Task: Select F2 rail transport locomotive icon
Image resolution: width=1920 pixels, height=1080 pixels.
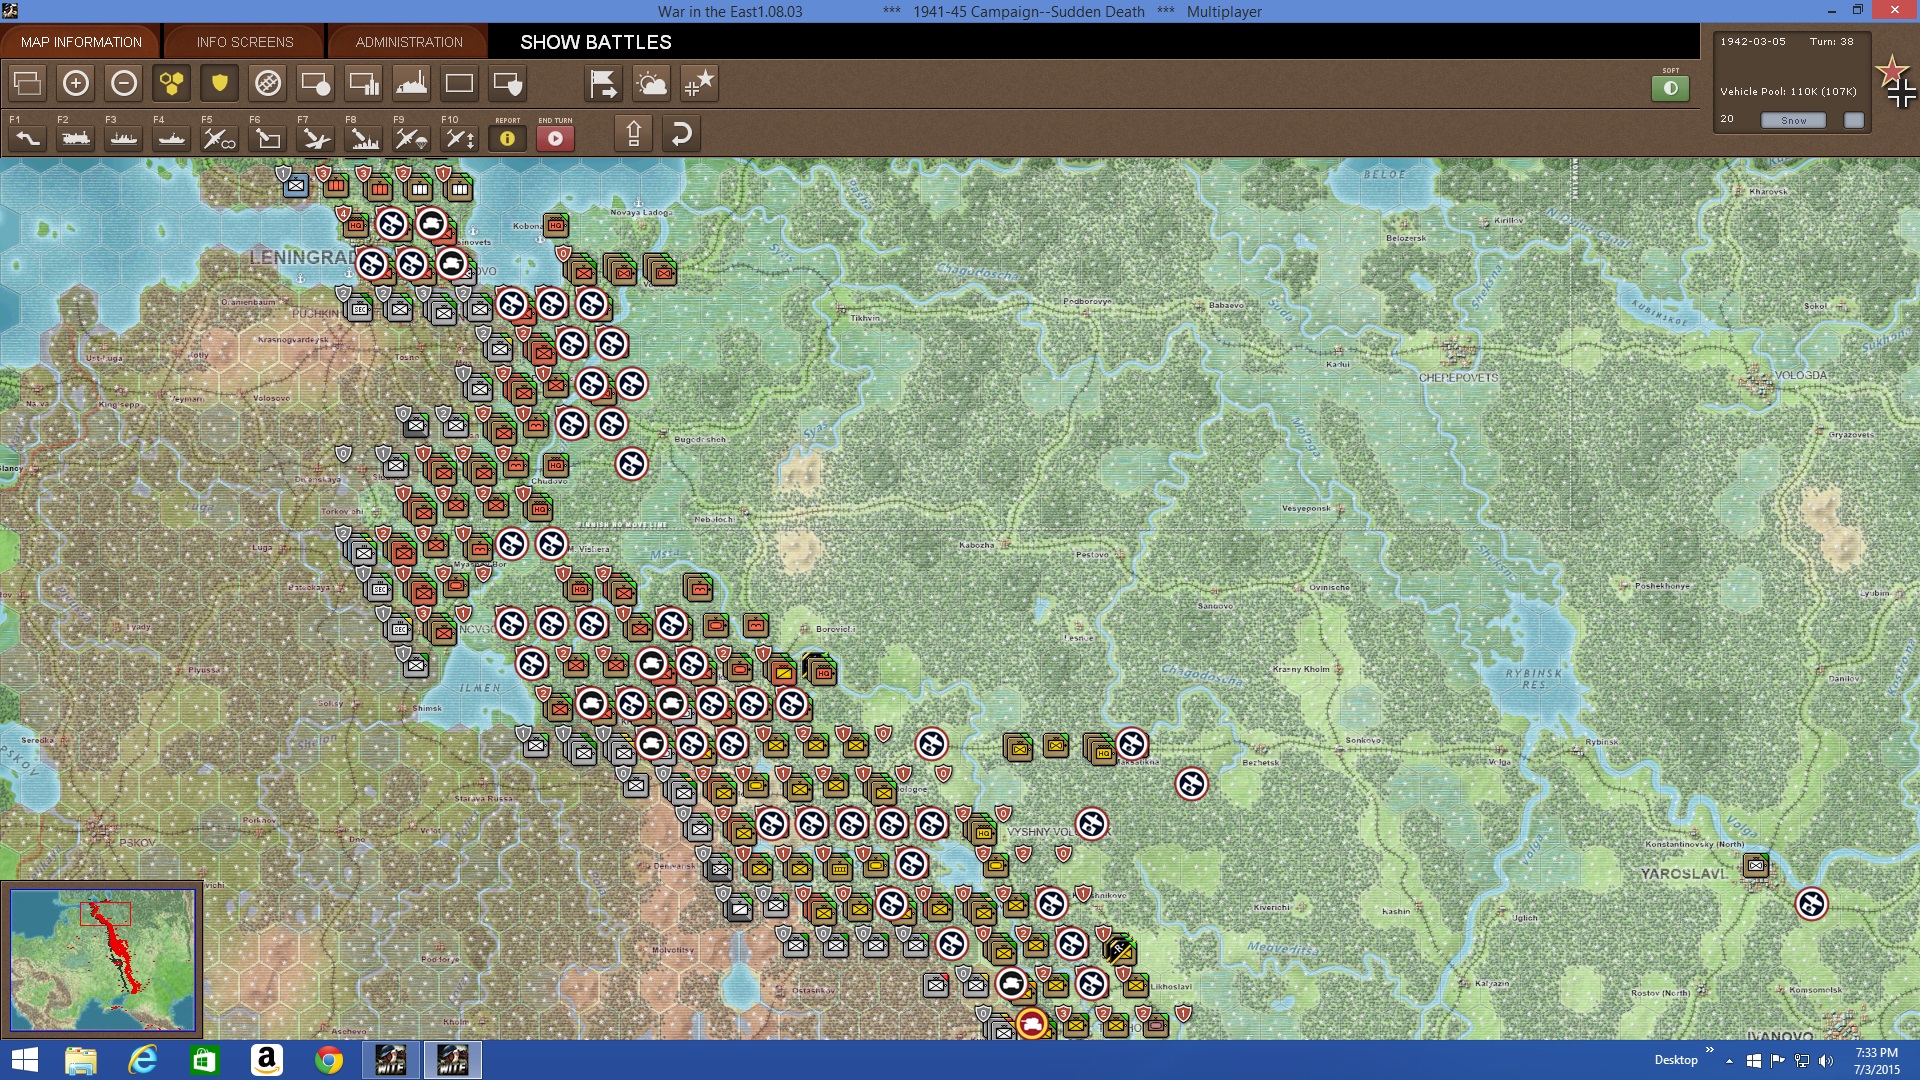Action: [76, 138]
